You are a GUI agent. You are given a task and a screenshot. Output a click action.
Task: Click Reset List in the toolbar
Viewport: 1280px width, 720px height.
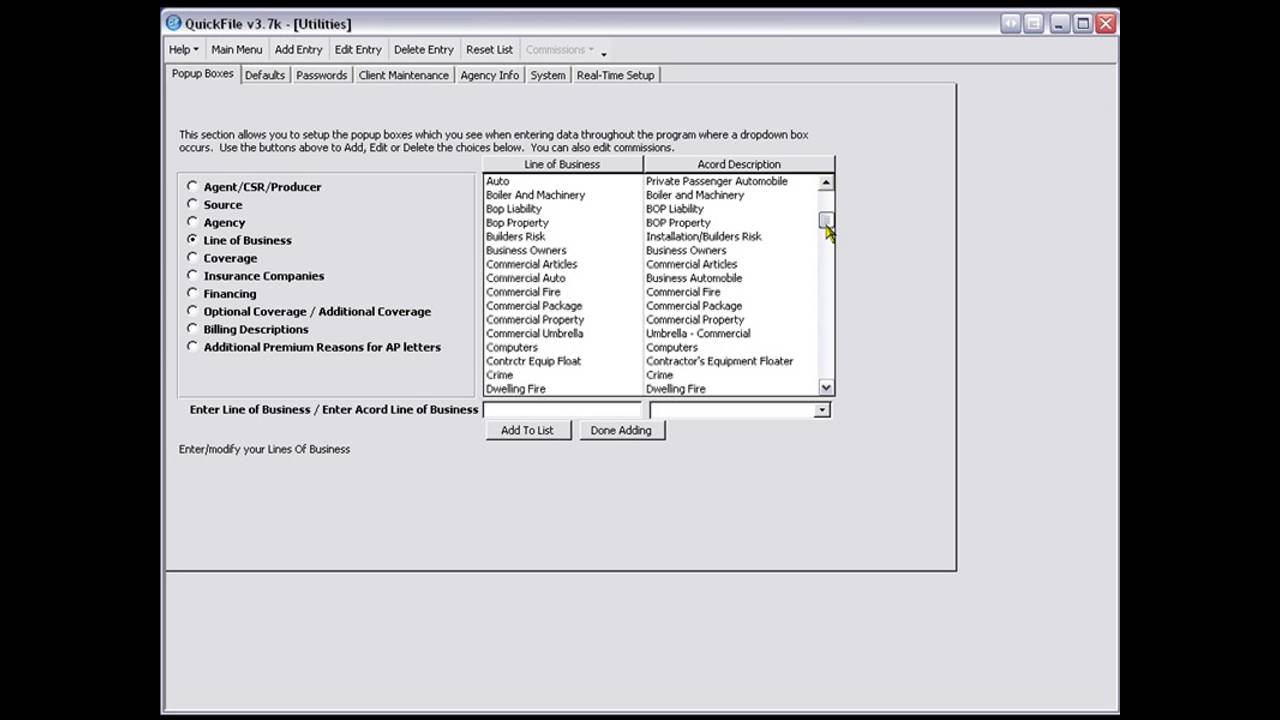489,49
